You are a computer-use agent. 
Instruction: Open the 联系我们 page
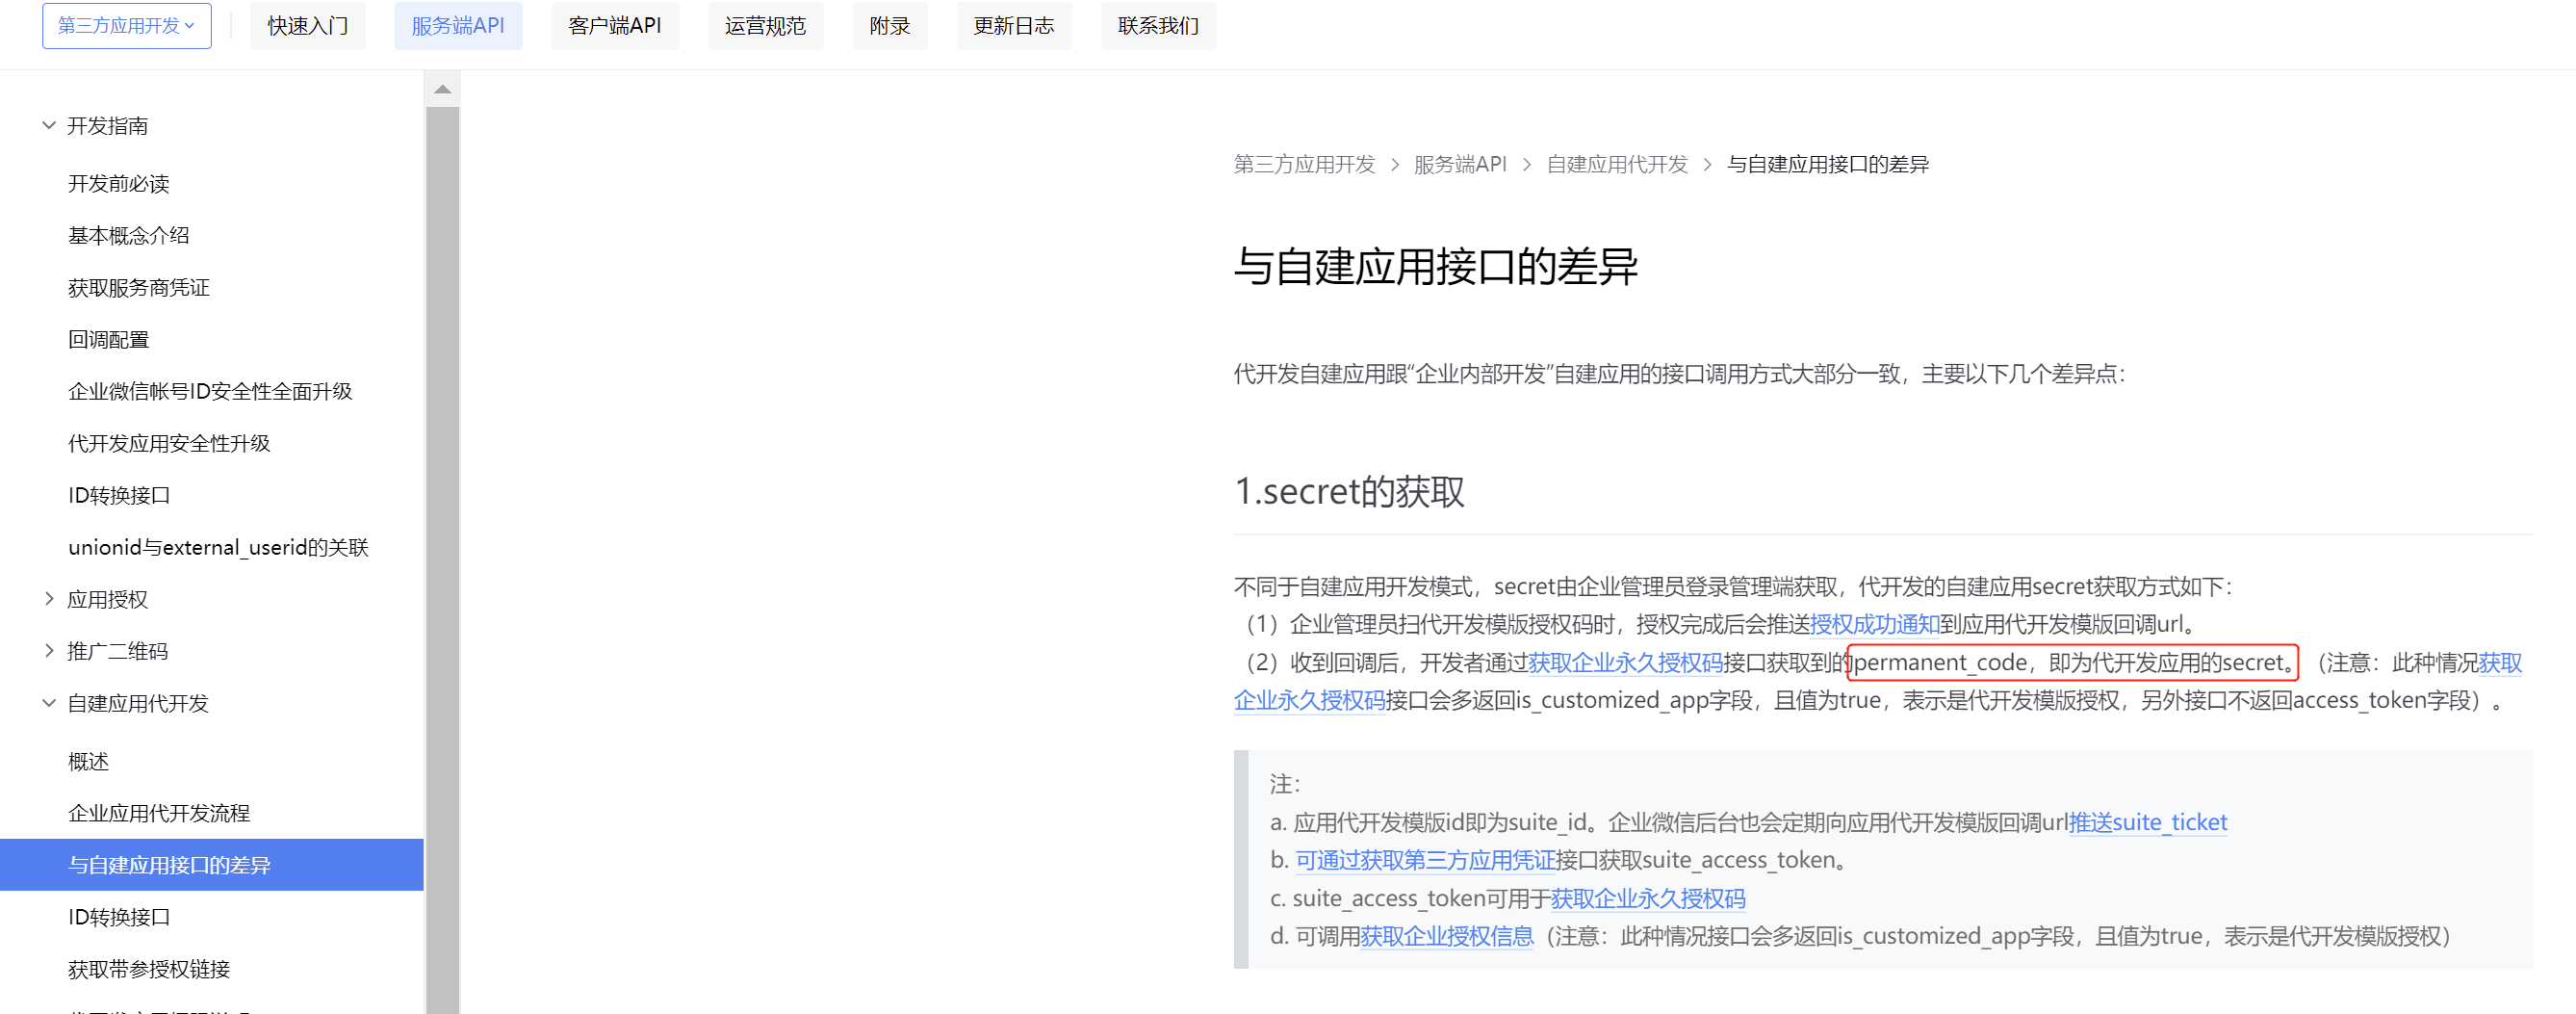coord(1158,26)
